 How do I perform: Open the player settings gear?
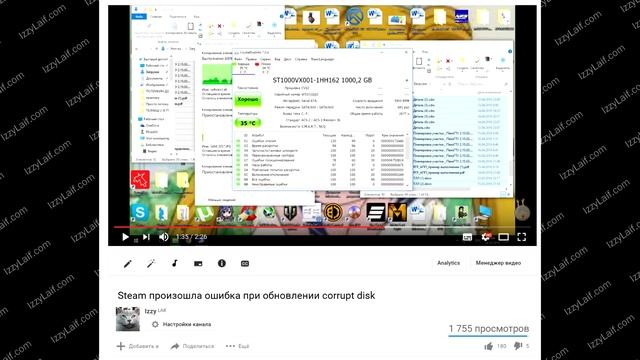(486, 237)
